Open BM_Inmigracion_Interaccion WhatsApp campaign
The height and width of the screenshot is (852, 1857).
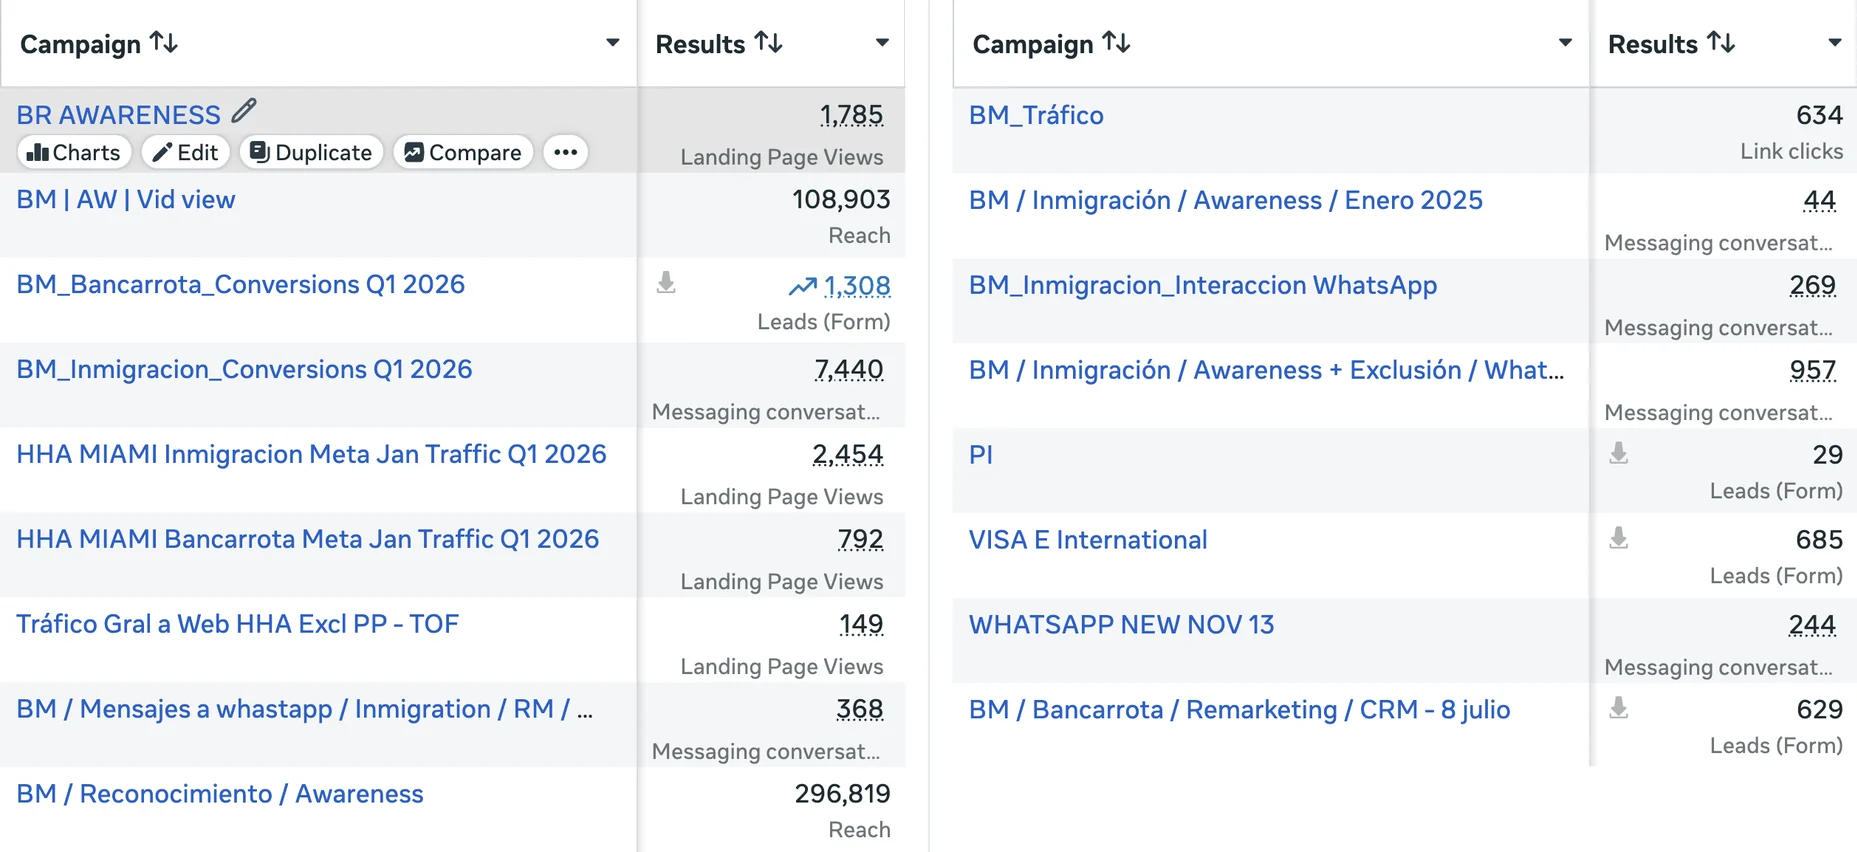[x=1203, y=286]
